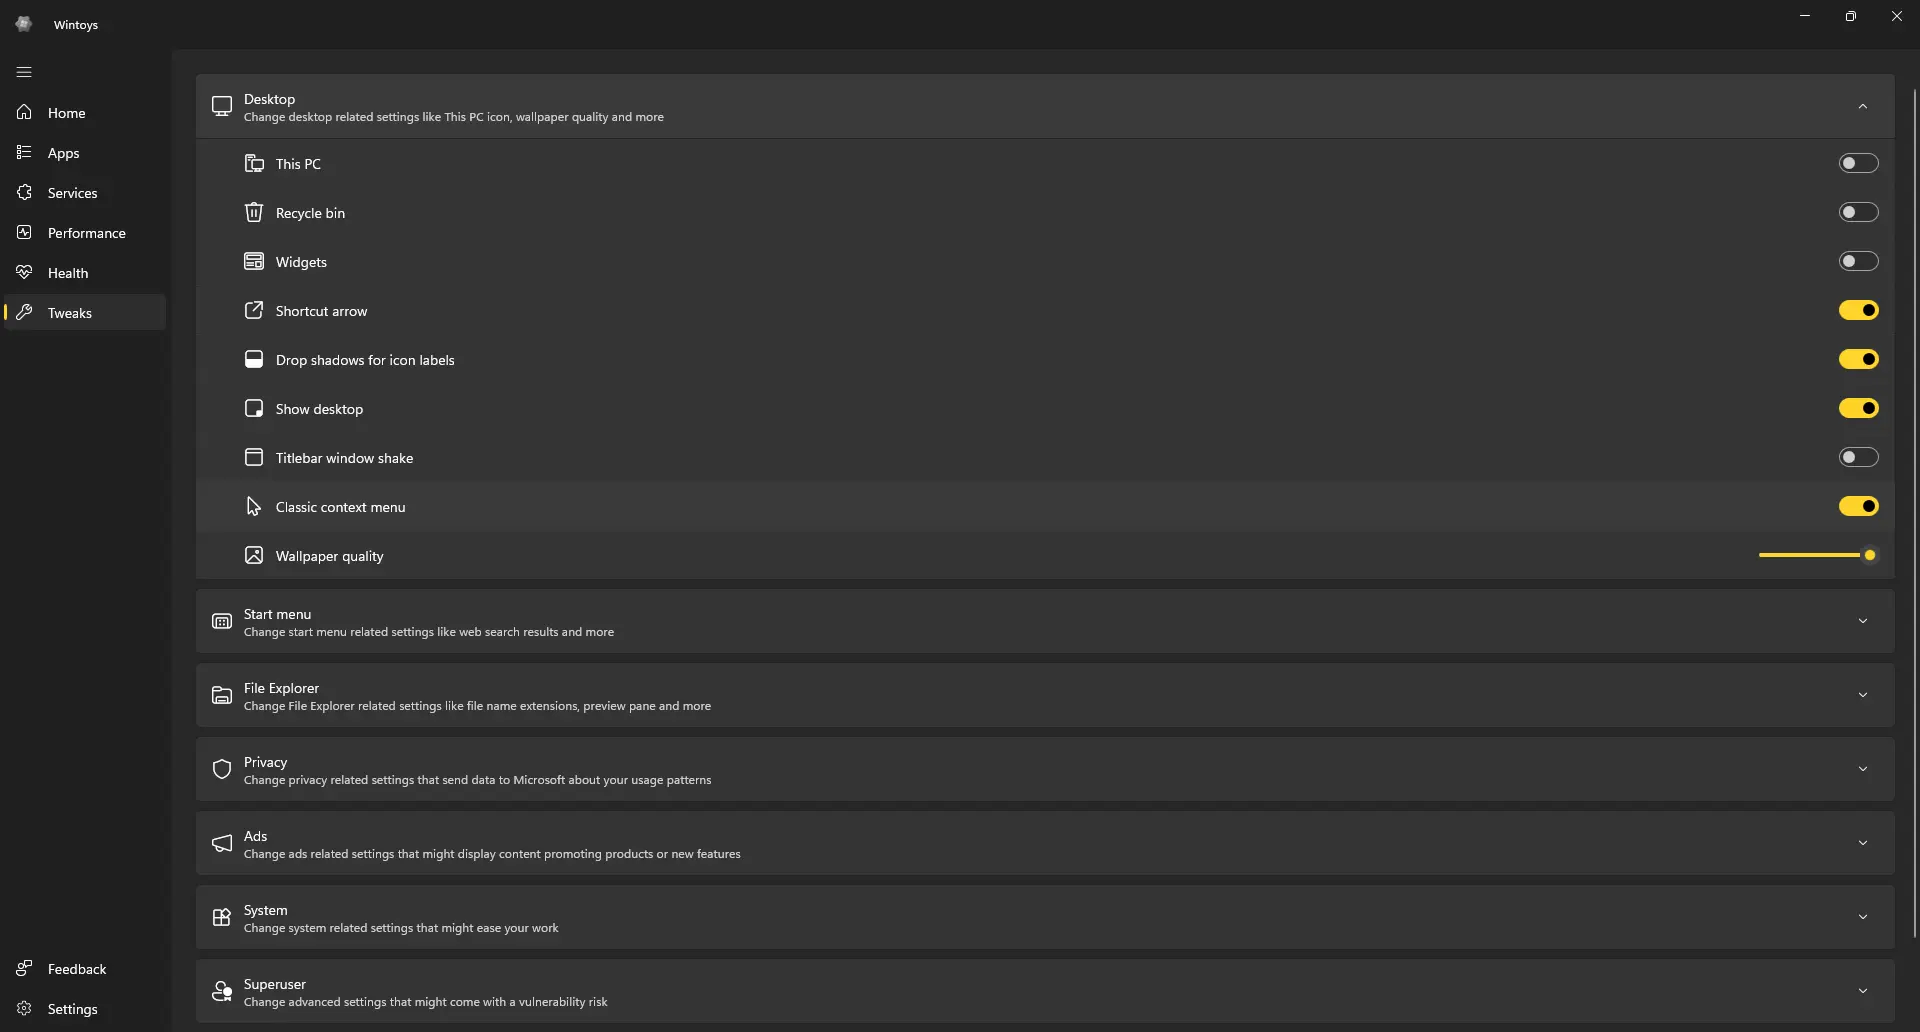This screenshot has height=1032, width=1920.
Task: Click the Wintoys title text
Action: [x=76, y=25]
